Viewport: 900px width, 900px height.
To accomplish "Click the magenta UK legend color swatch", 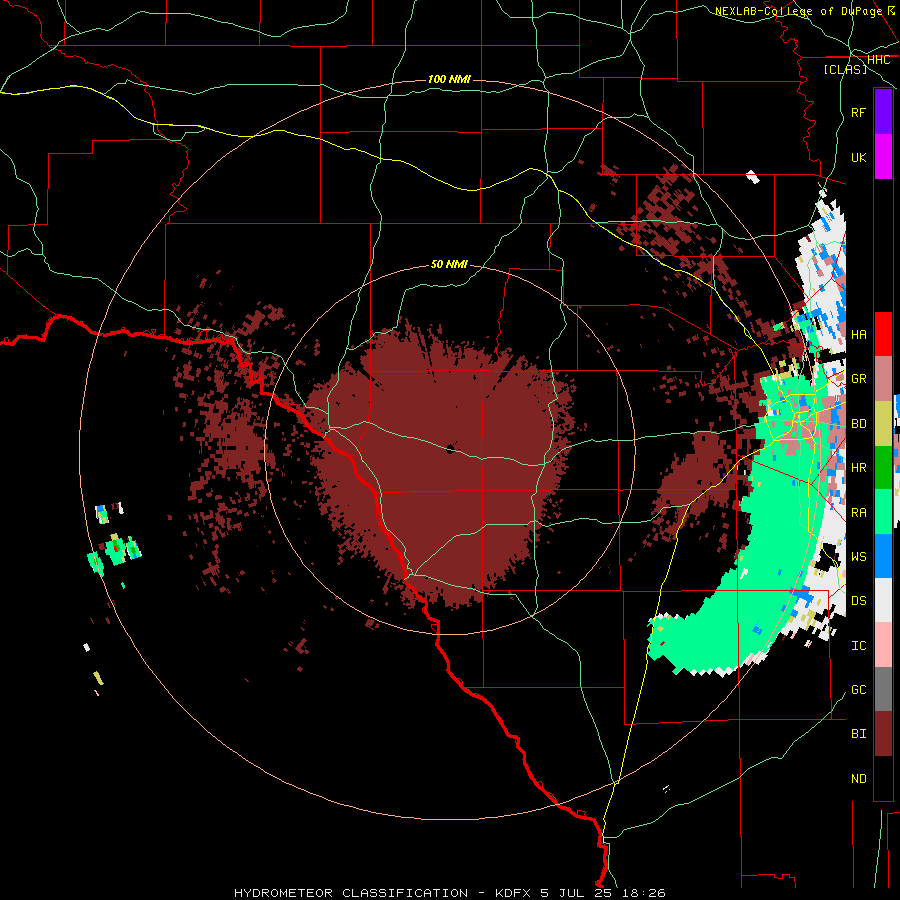I will [x=883, y=157].
